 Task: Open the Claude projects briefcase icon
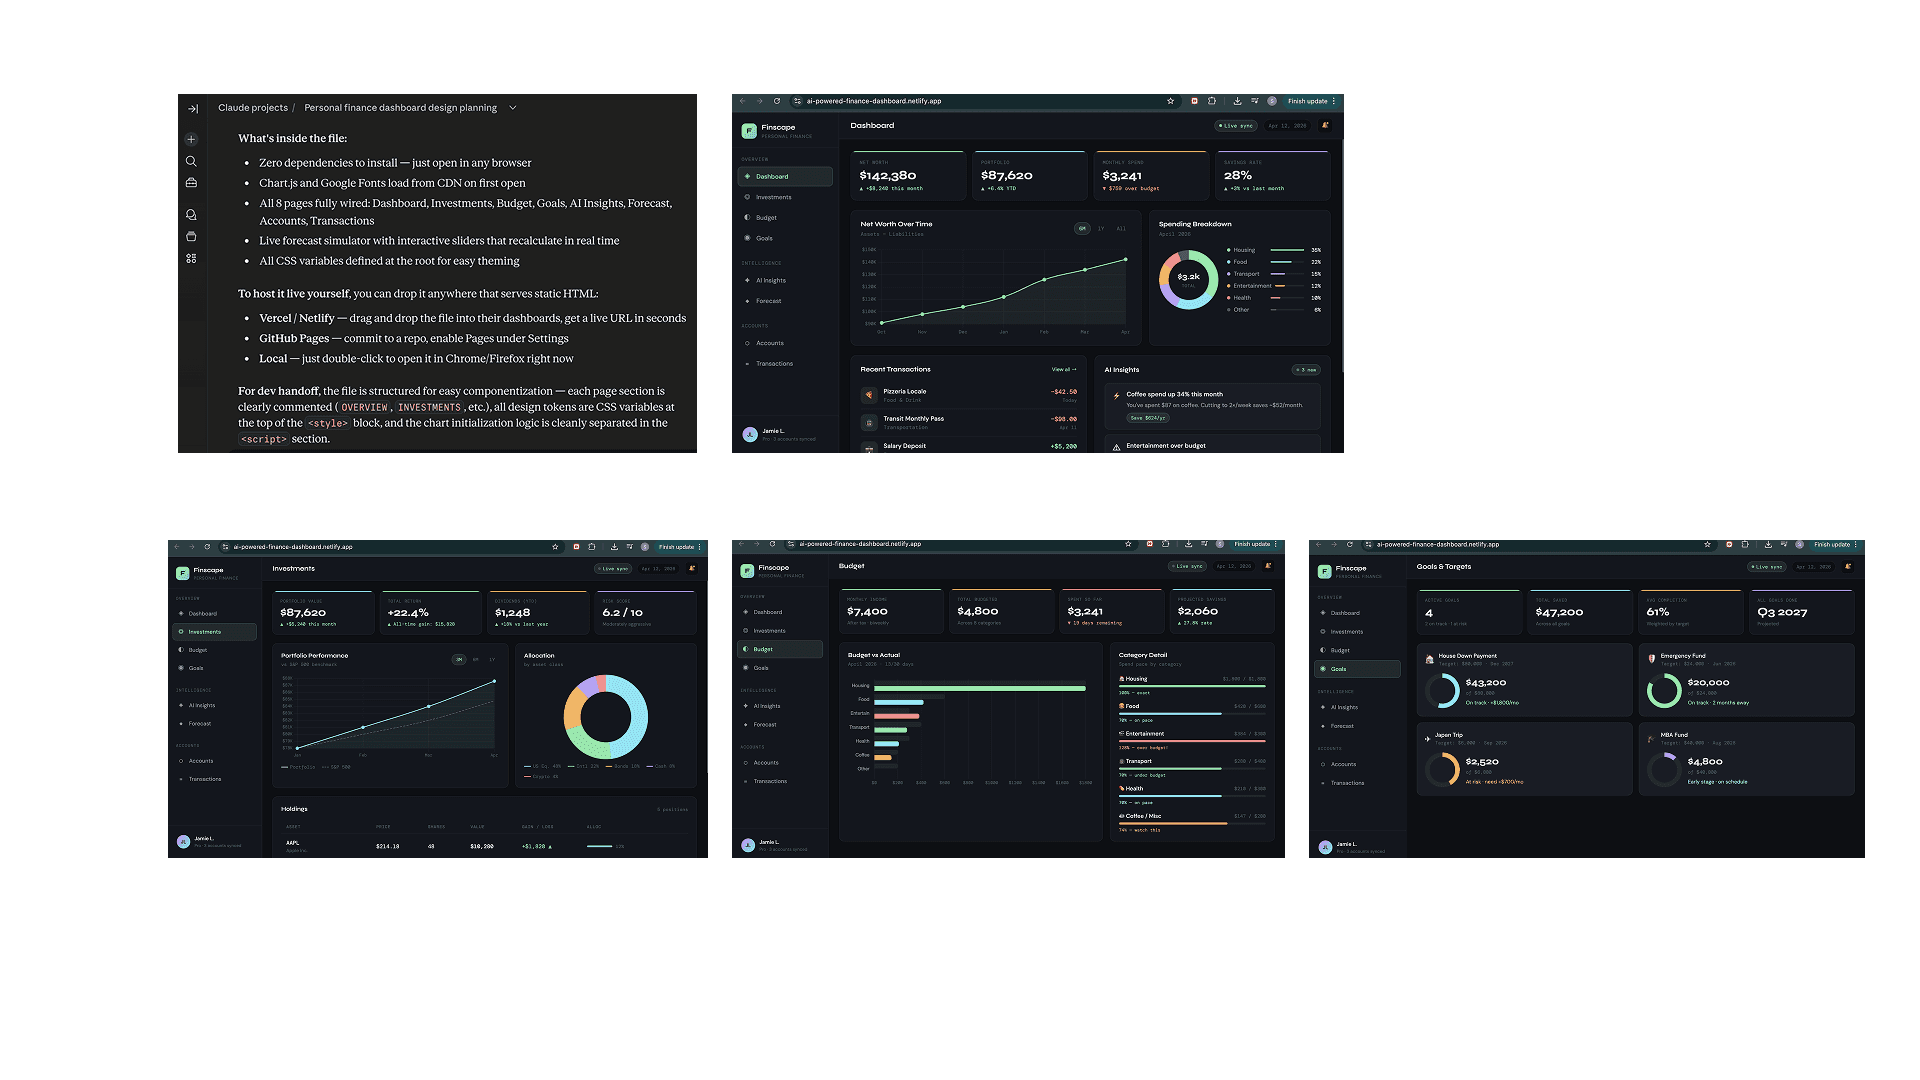tap(191, 183)
